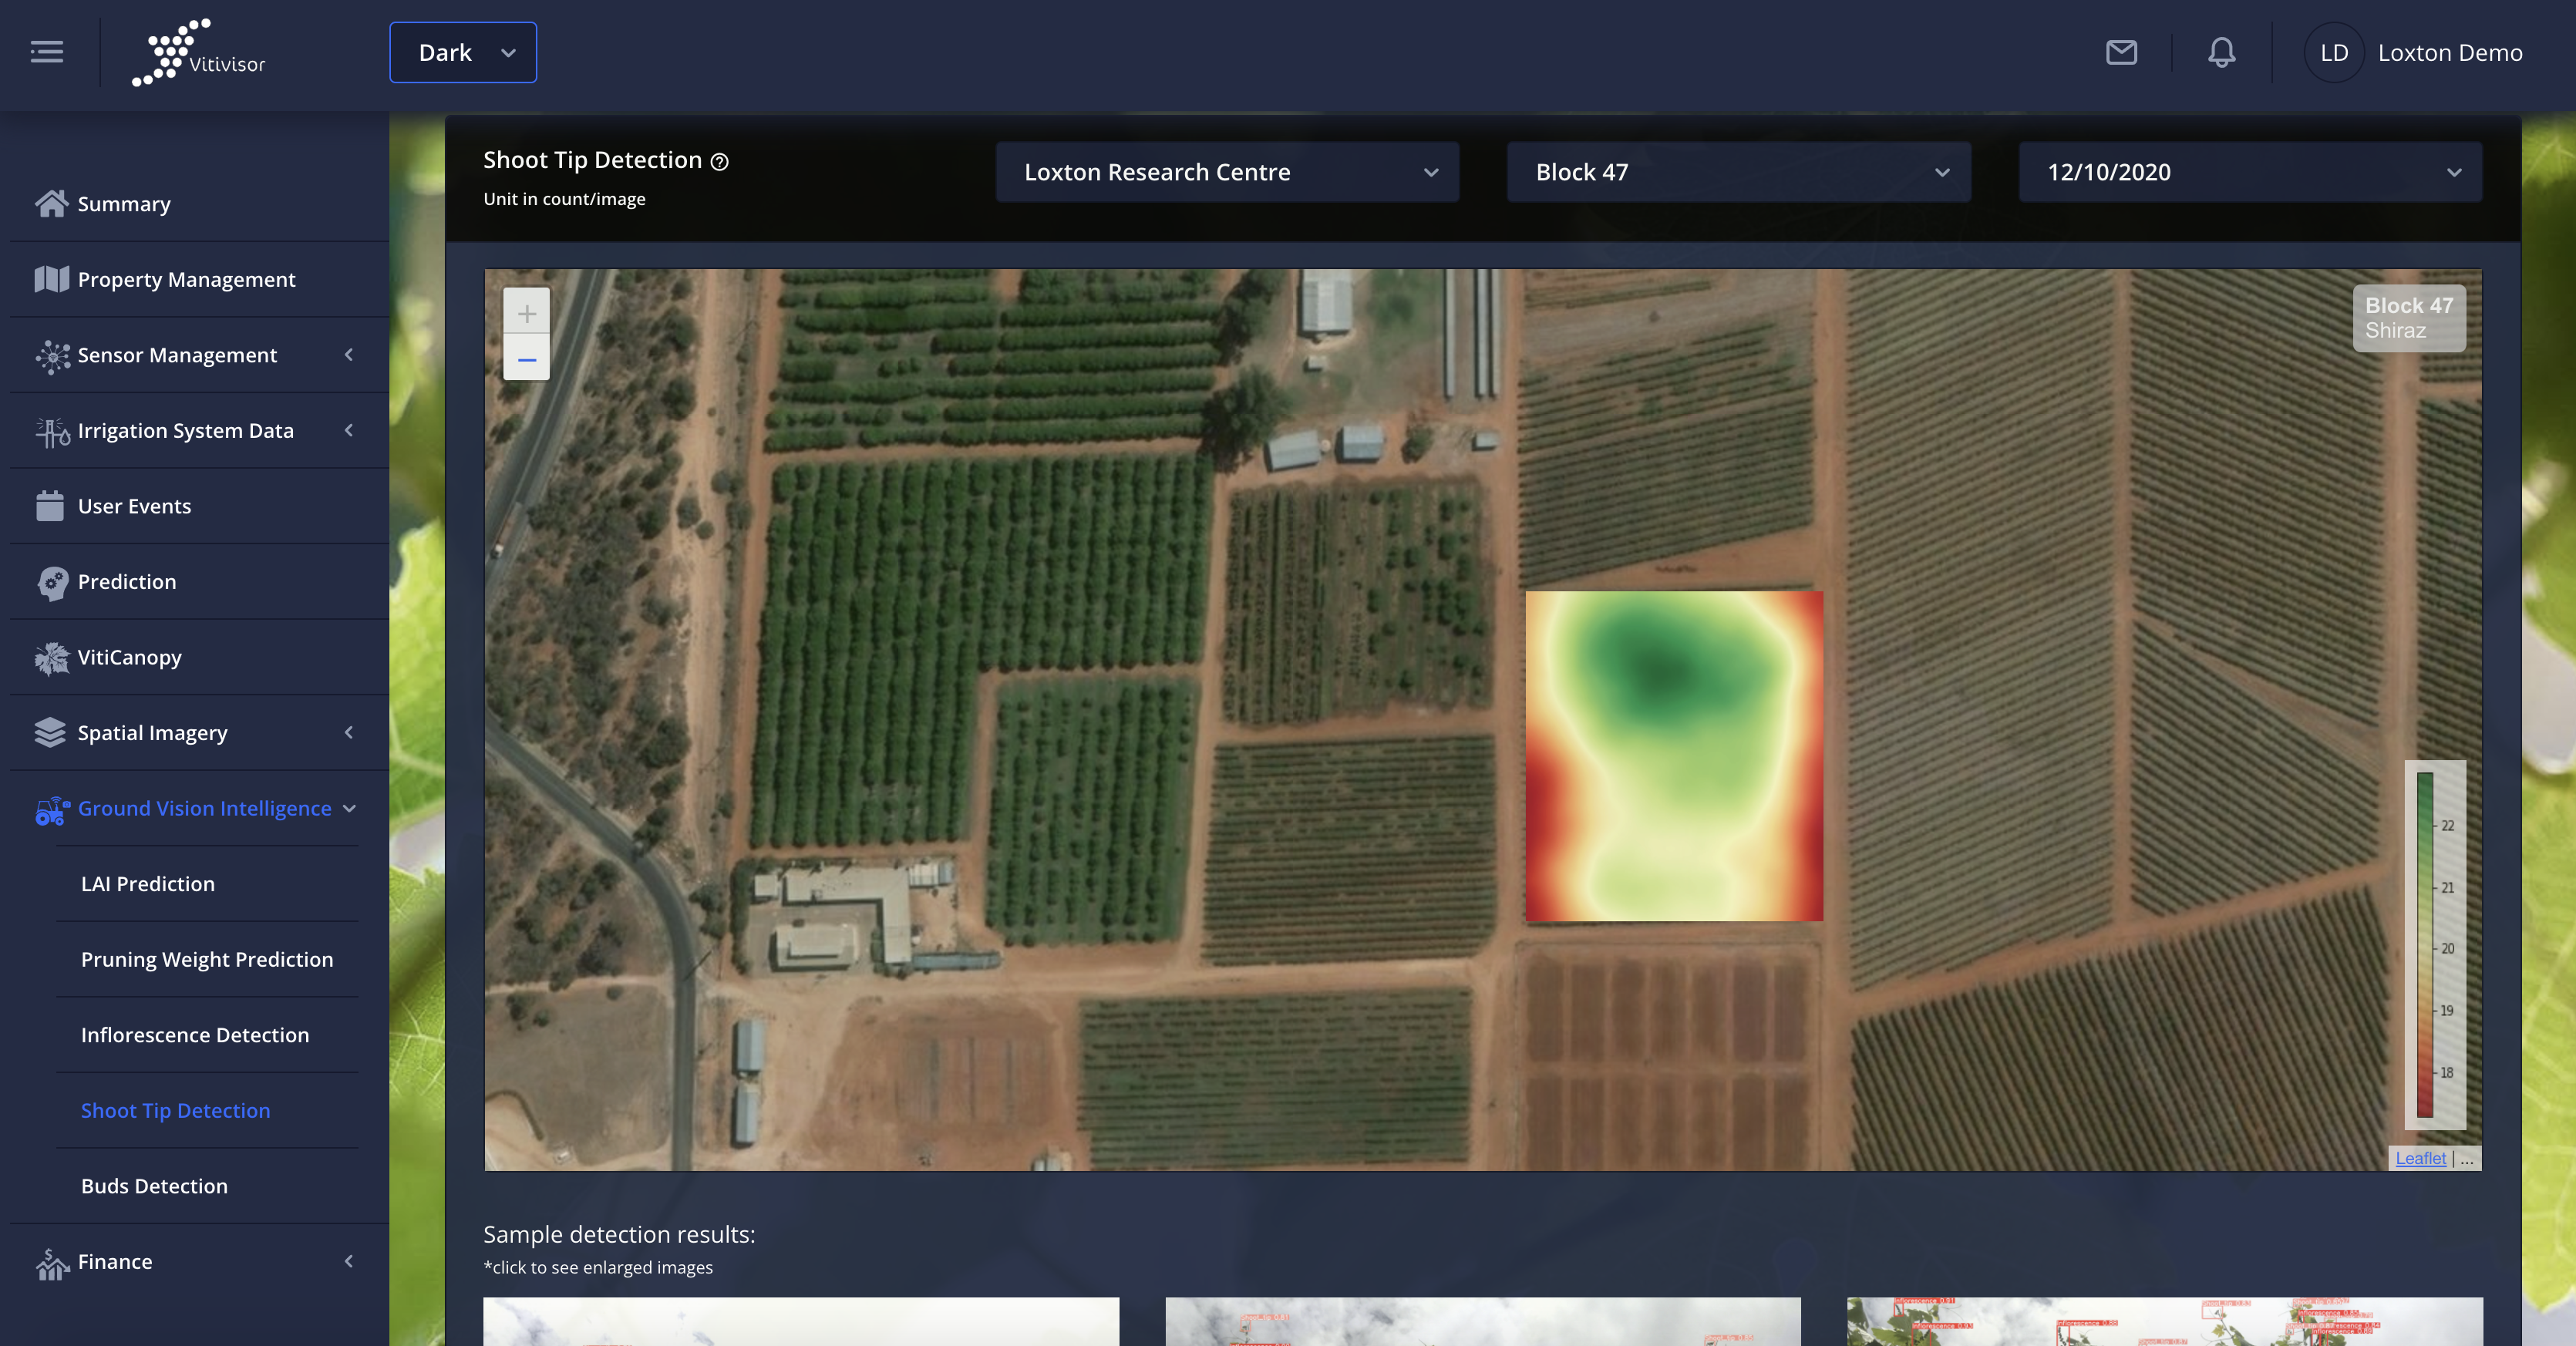
Task: Click the LD user avatar
Action: (2333, 52)
